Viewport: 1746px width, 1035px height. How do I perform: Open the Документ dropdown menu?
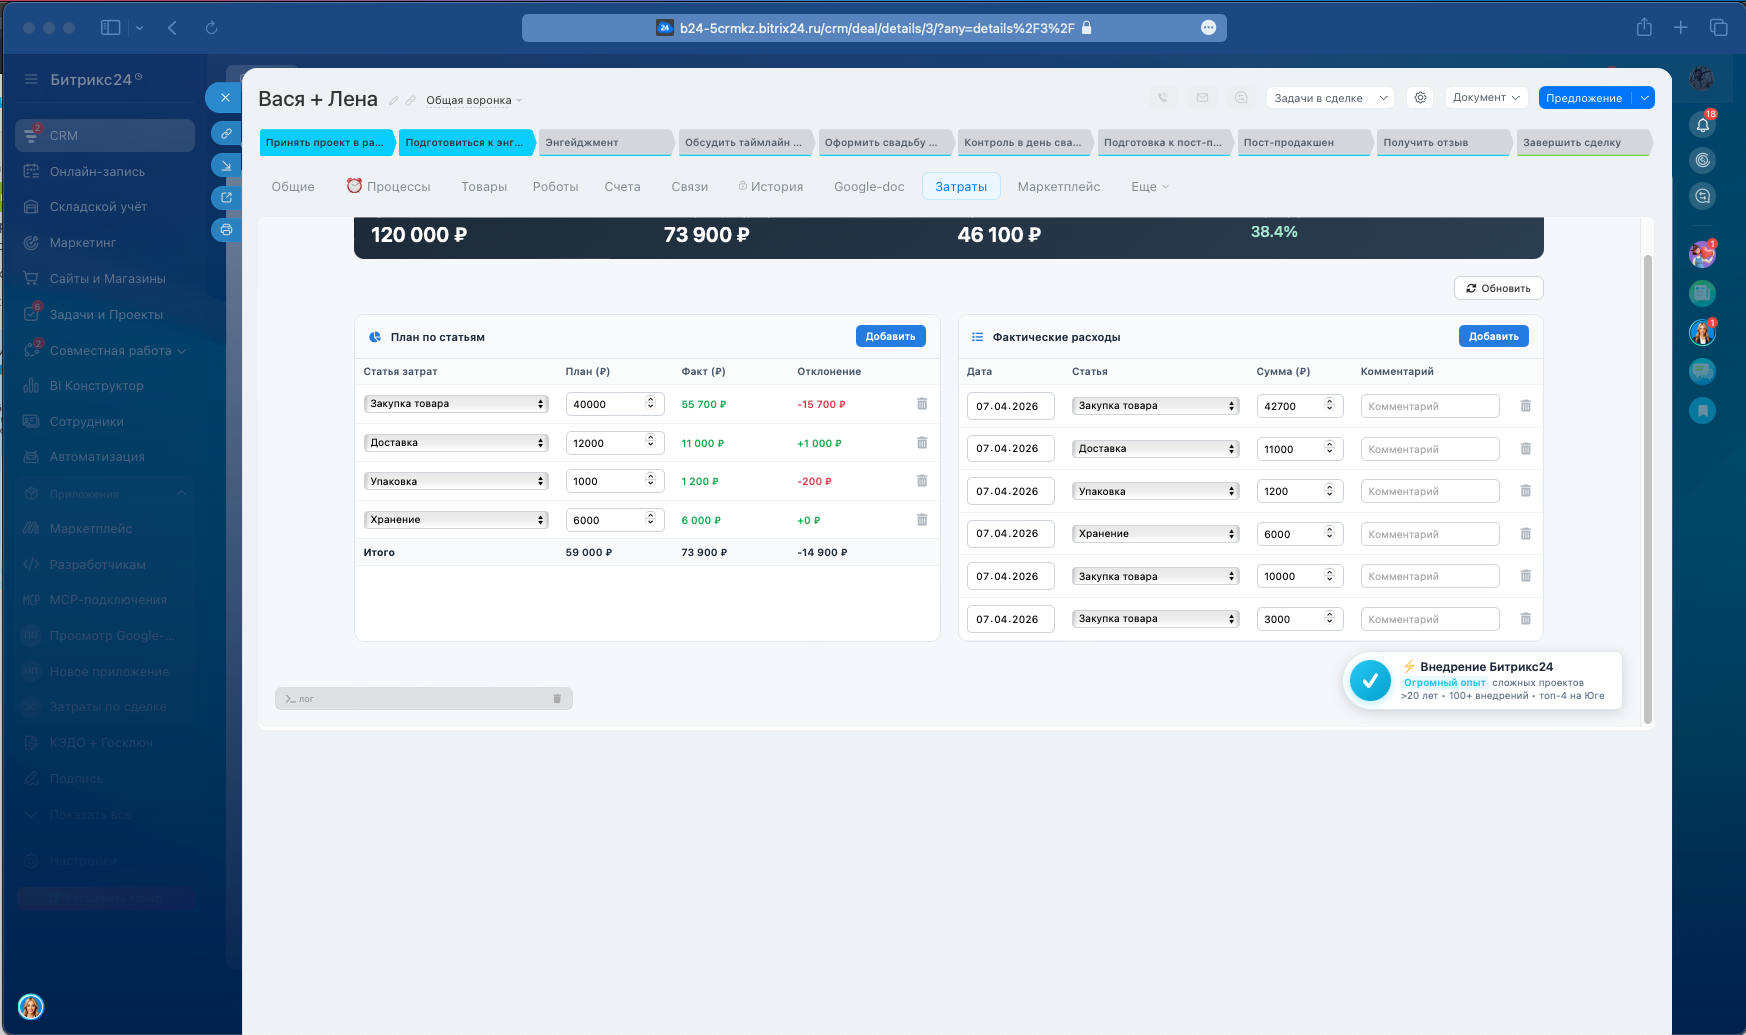[x=1486, y=98]
